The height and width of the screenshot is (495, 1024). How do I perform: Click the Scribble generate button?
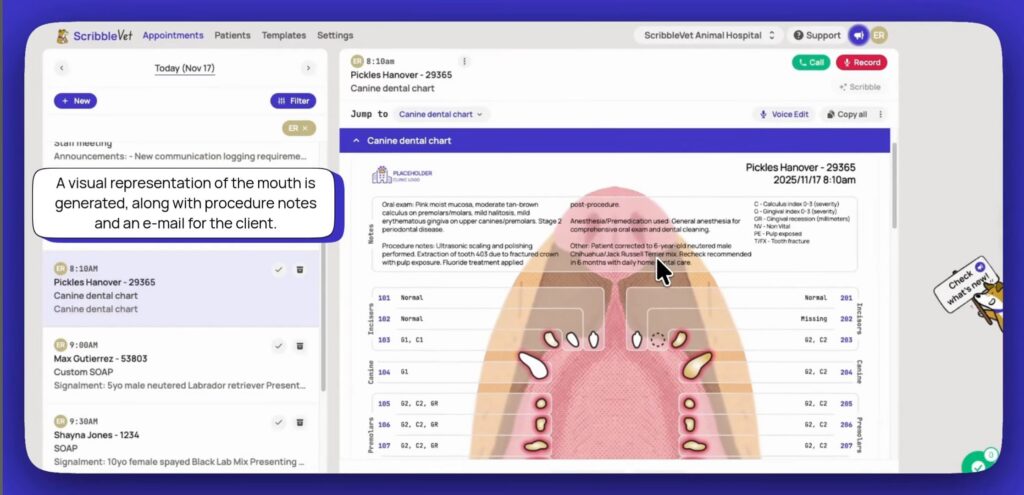[860, 87]
